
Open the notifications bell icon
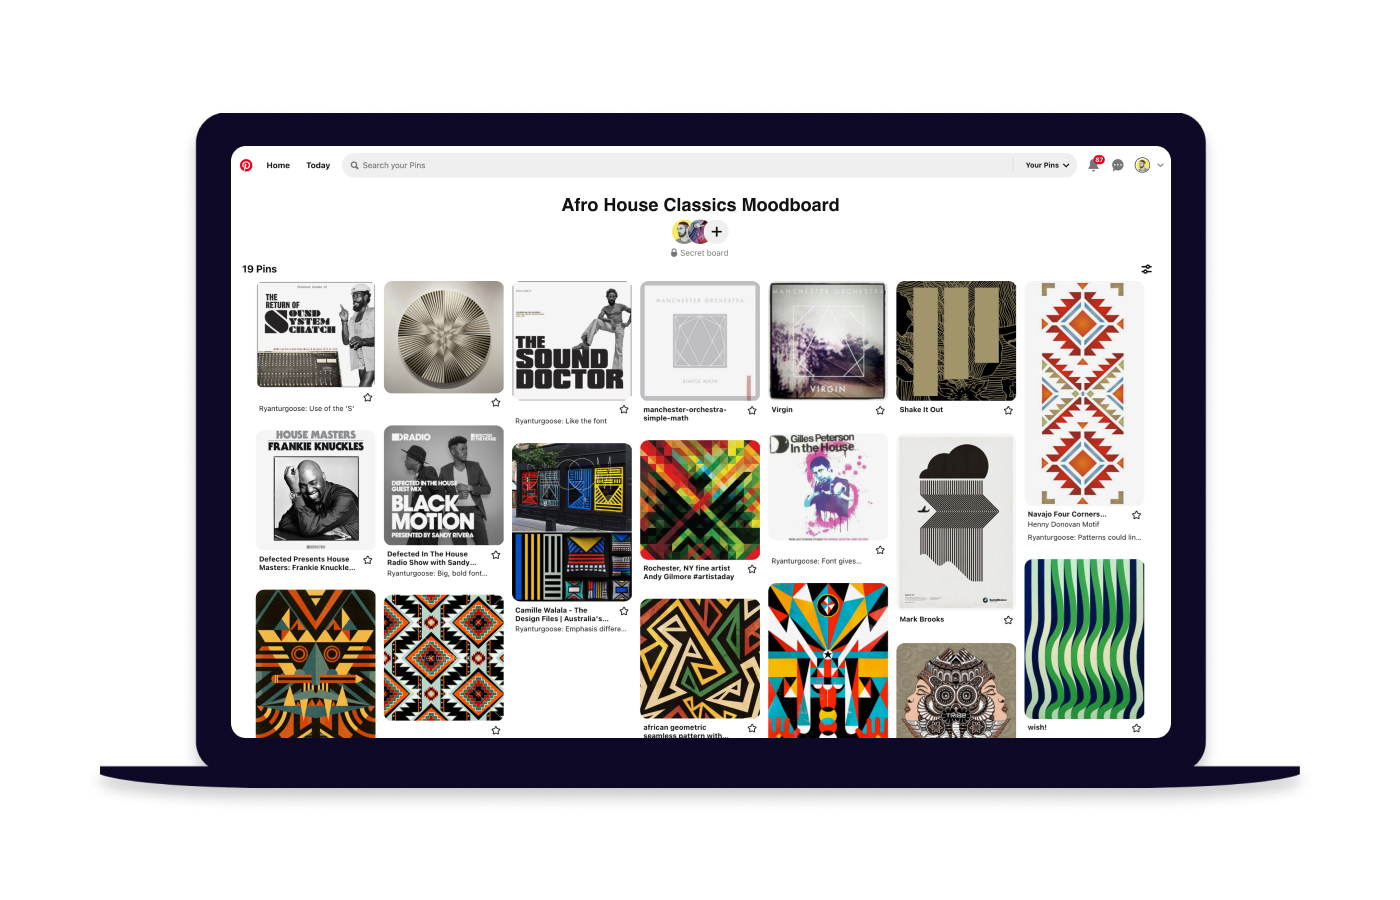[x=1094, y=165]
